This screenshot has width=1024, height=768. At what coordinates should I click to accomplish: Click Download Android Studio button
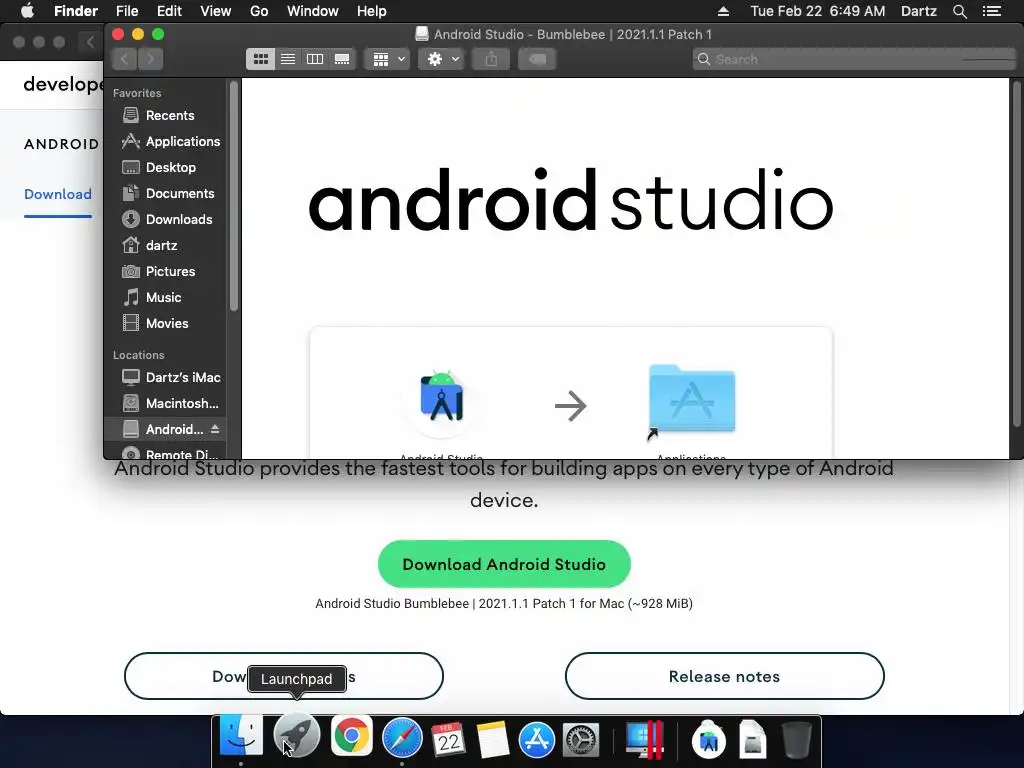pyautogui.click(x=504, y=564)
